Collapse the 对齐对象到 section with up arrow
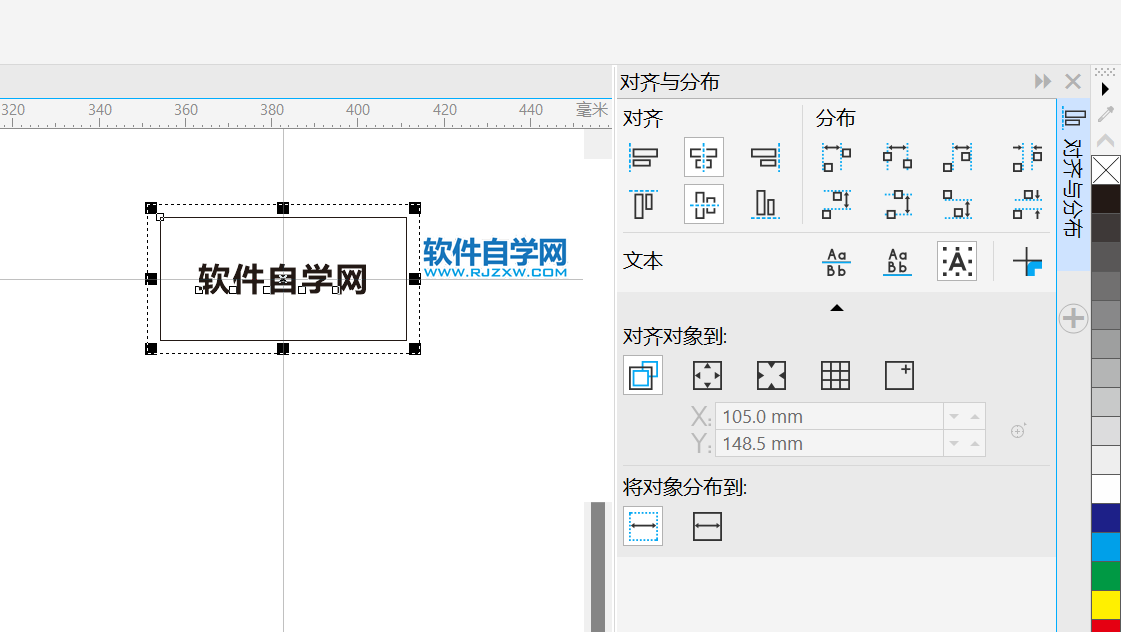The width and height of the screenshot is (1121, 632). (837, 307)
